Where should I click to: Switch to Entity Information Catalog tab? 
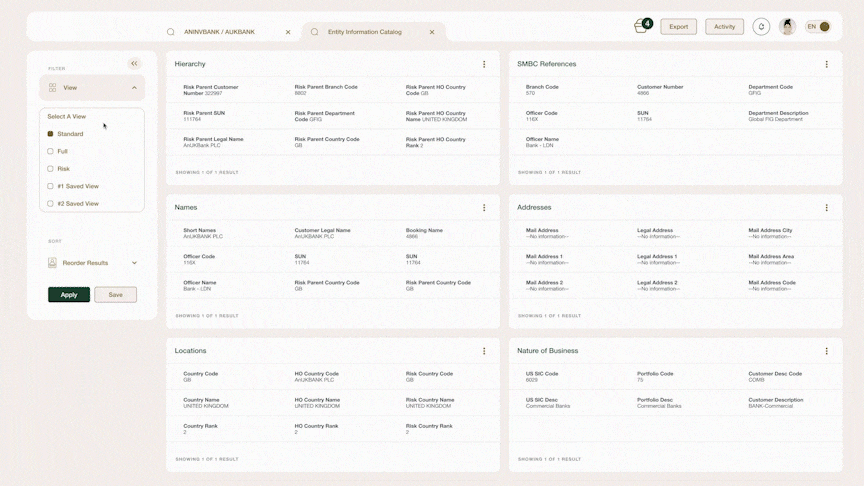click(365, 32)
